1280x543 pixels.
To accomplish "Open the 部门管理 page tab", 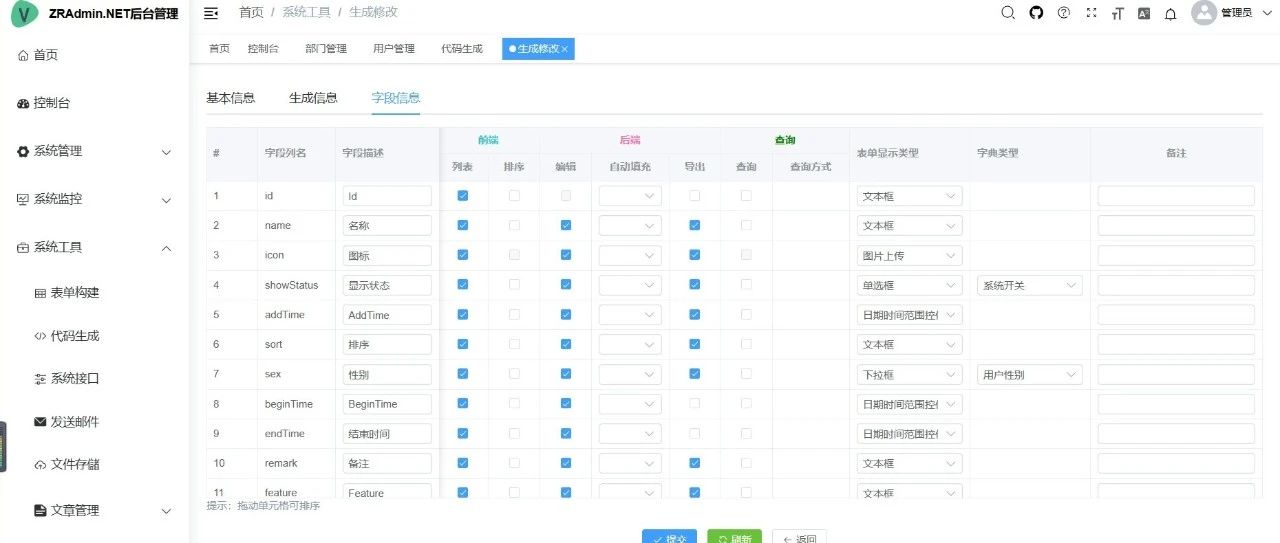I will (x=326, y=49).
